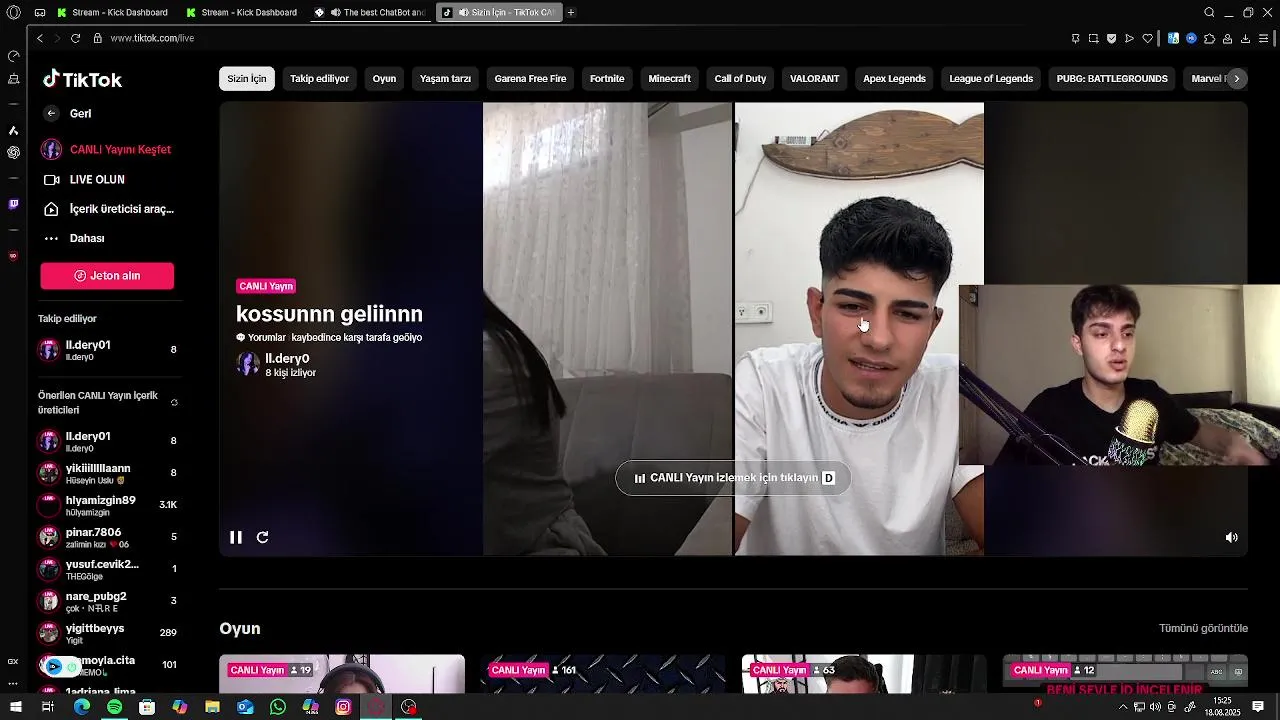Open the extensions cube icon
The image size is (1280, 720).
tap(1209, 38)
